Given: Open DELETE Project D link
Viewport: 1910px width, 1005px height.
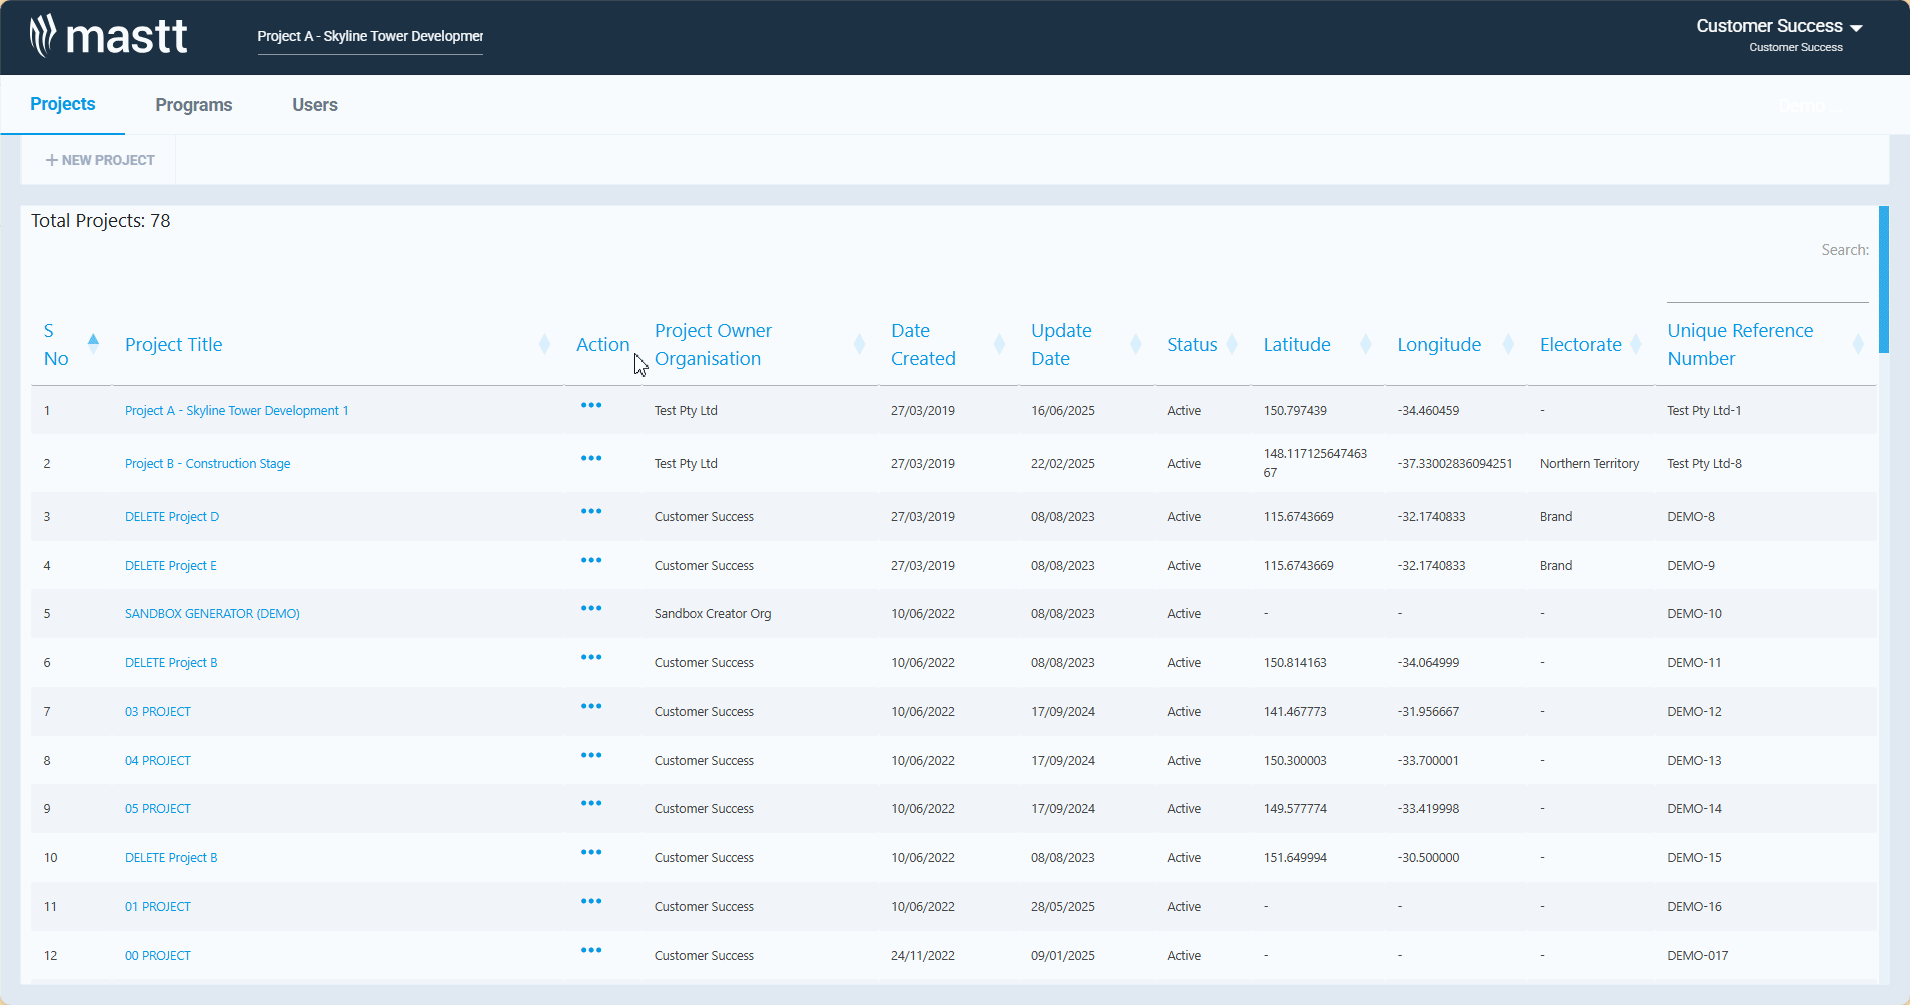Looking at the screenshot, I should click(x=172, y=517).
